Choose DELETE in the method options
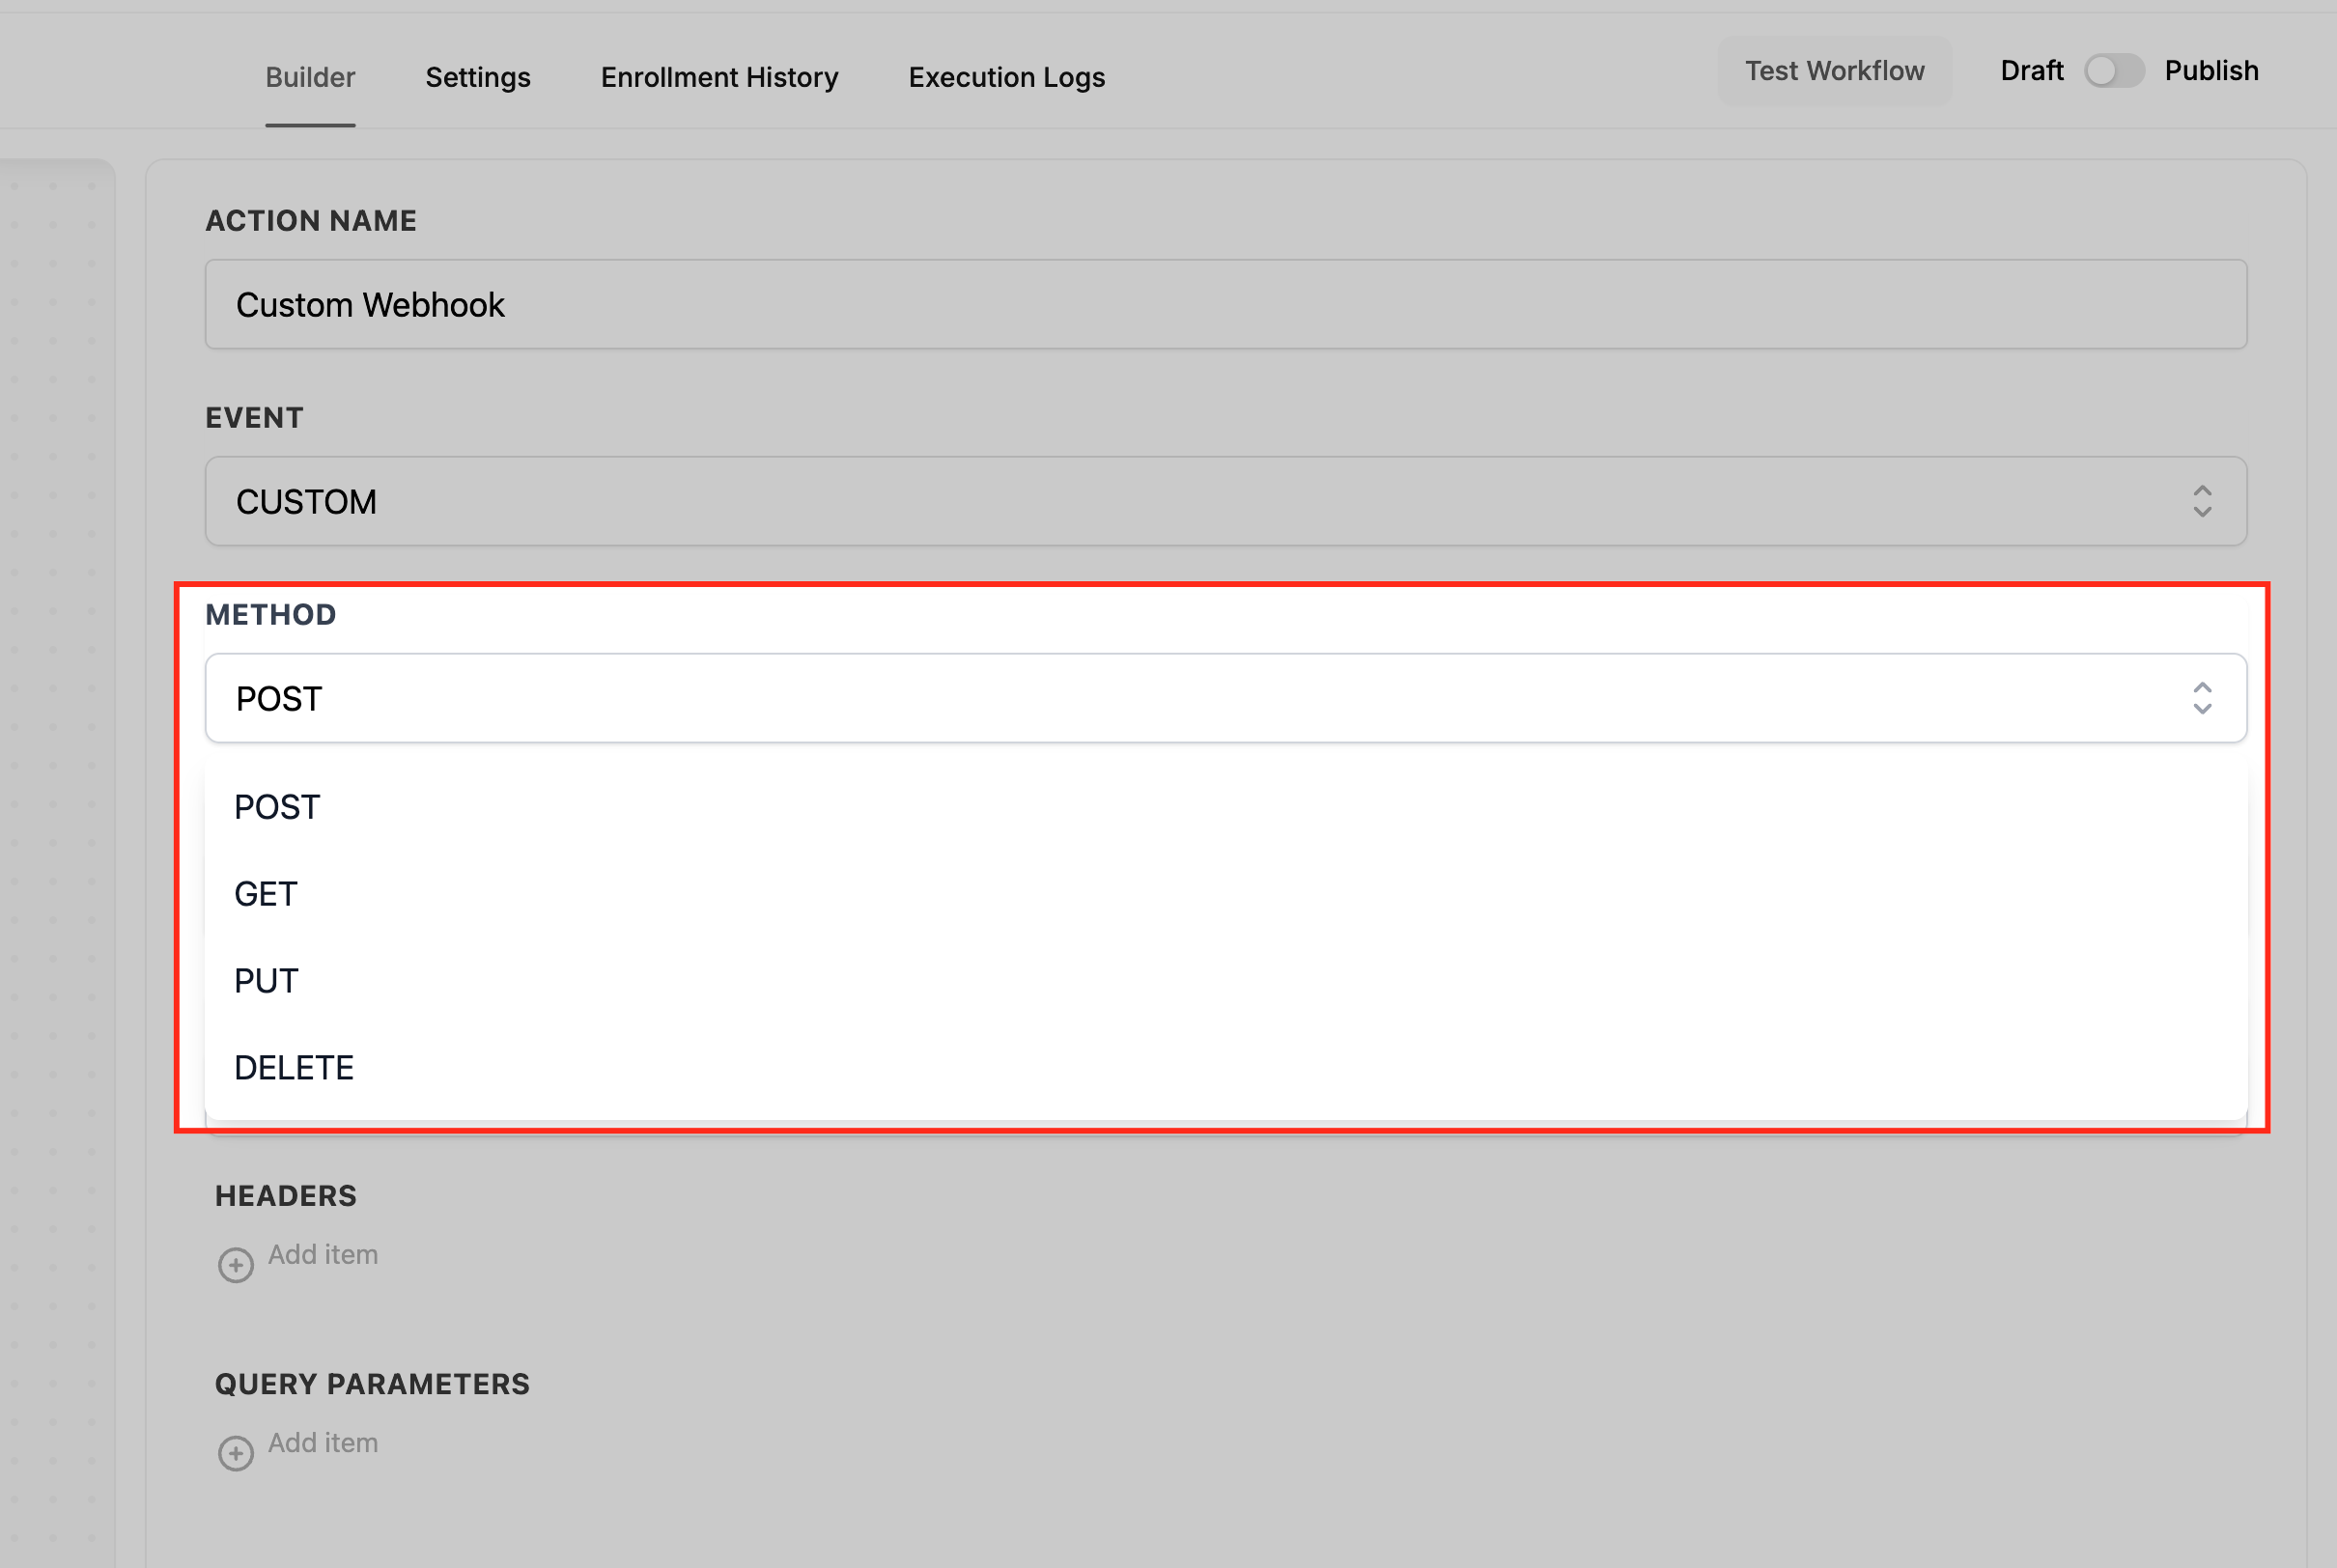The image size is (2337, 1568). pyautogui.click(x=294, y=1068)
